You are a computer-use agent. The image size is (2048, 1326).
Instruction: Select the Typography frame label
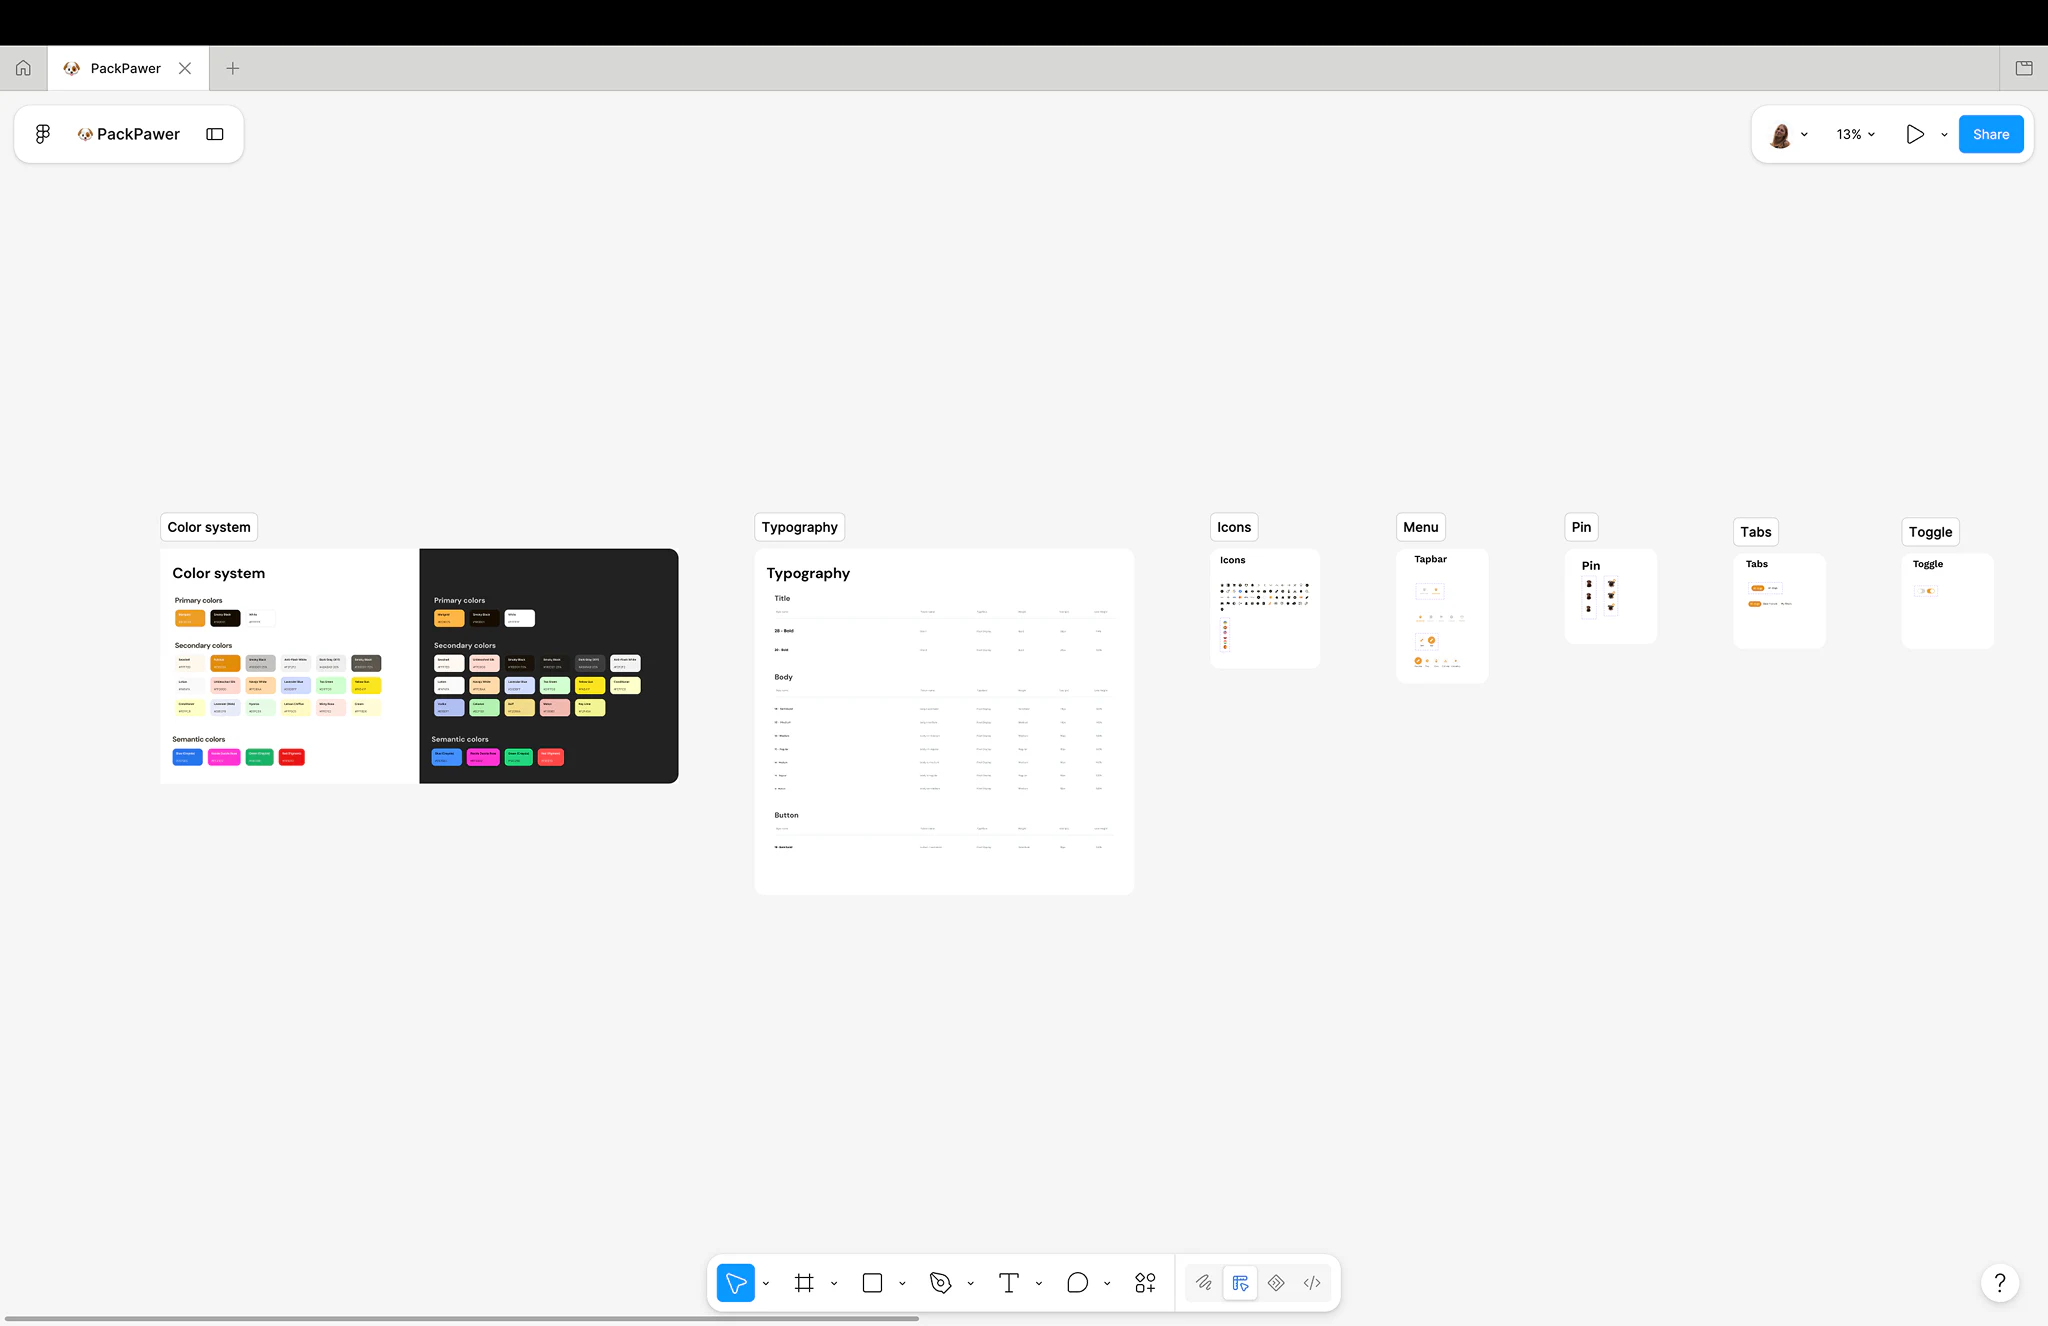click(x=799, y=527)
